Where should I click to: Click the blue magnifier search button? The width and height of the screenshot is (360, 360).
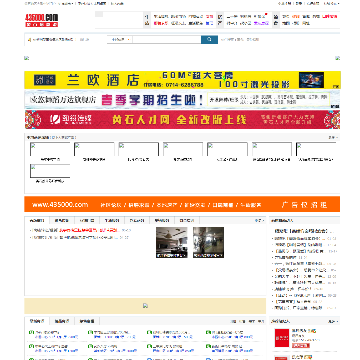(209, 39)
